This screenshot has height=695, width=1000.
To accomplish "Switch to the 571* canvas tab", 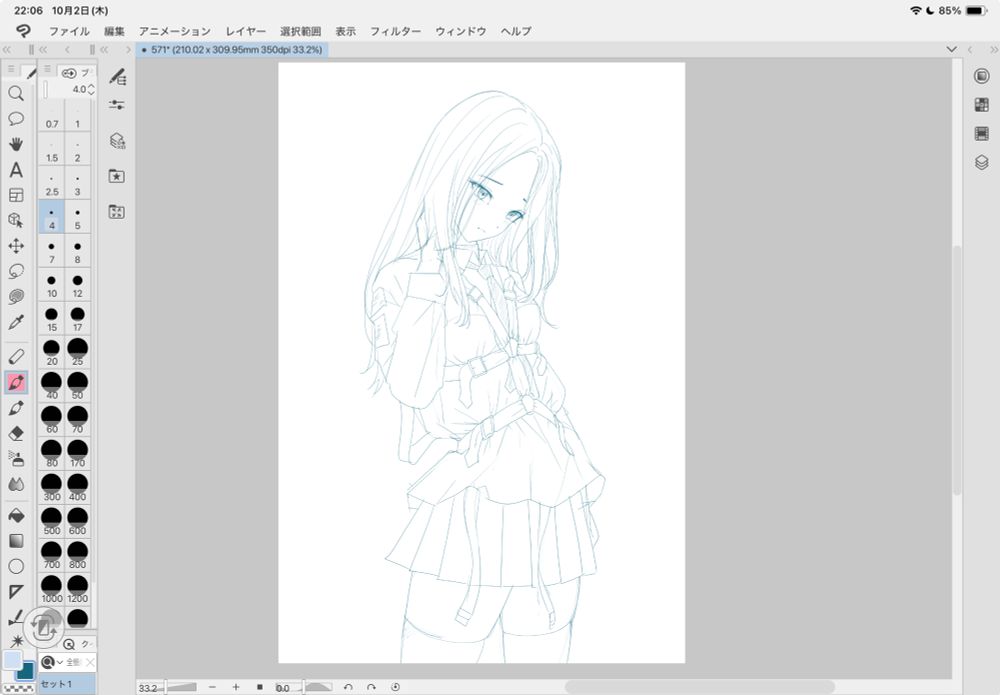I will pos(232,50).
